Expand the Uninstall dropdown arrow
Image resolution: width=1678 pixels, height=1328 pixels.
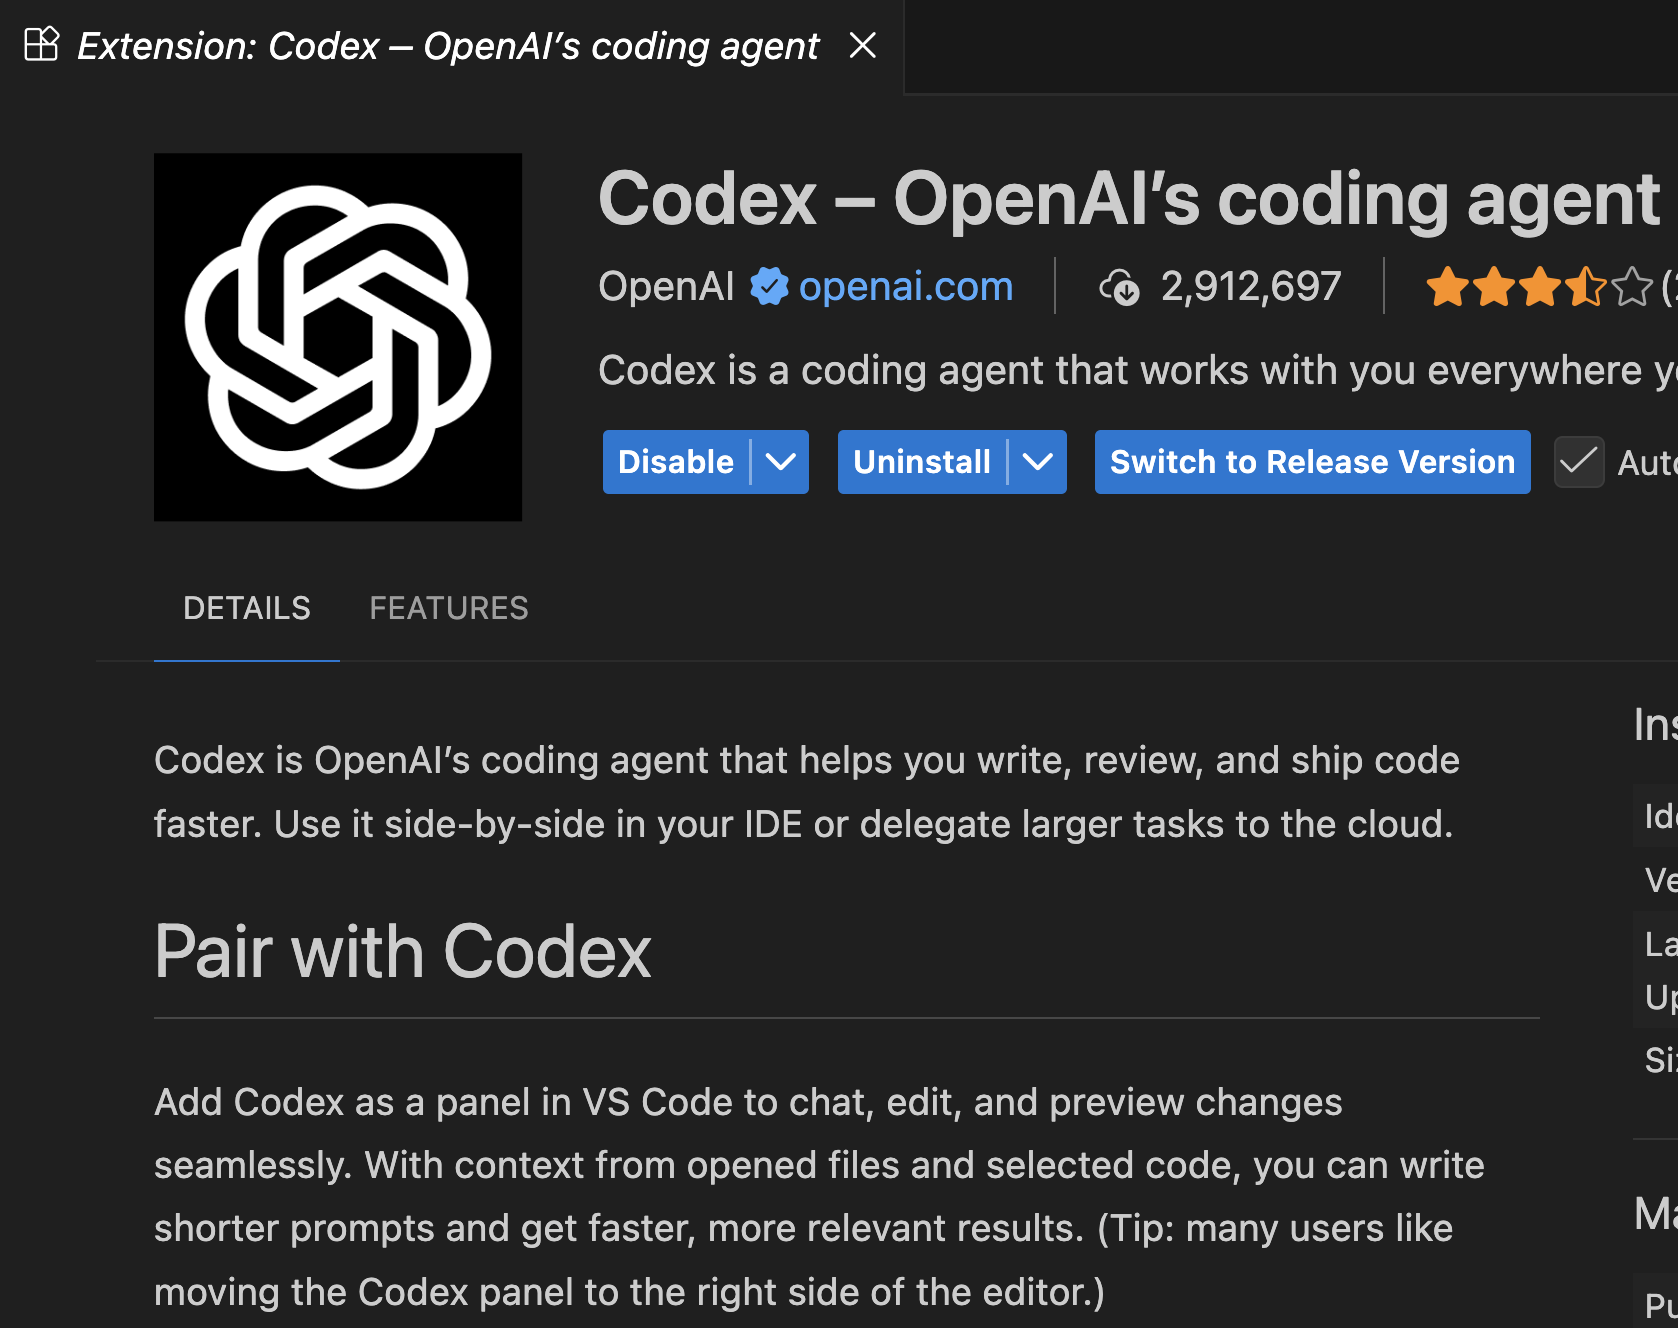click(x=1038, y=462)
